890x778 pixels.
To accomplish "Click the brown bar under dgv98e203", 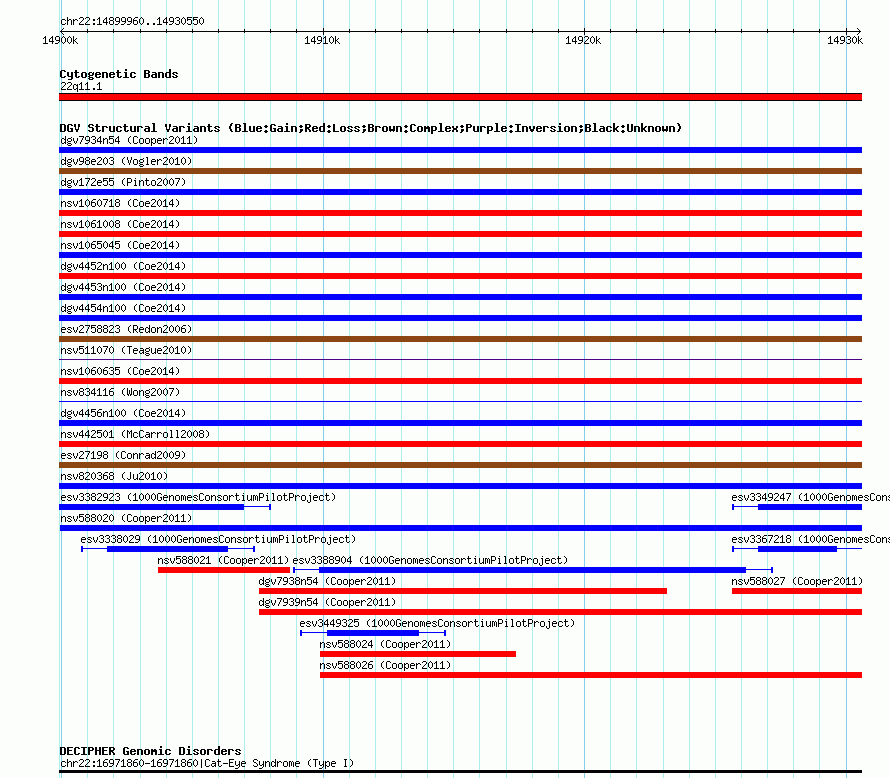I will click(460, 171).
